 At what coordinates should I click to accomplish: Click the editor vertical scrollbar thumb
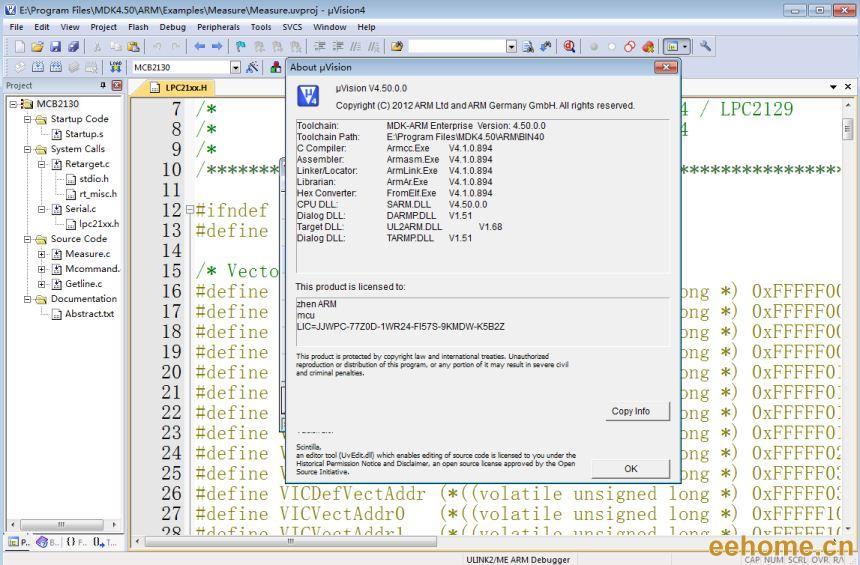pyautogui.click(x=848, y=129)
